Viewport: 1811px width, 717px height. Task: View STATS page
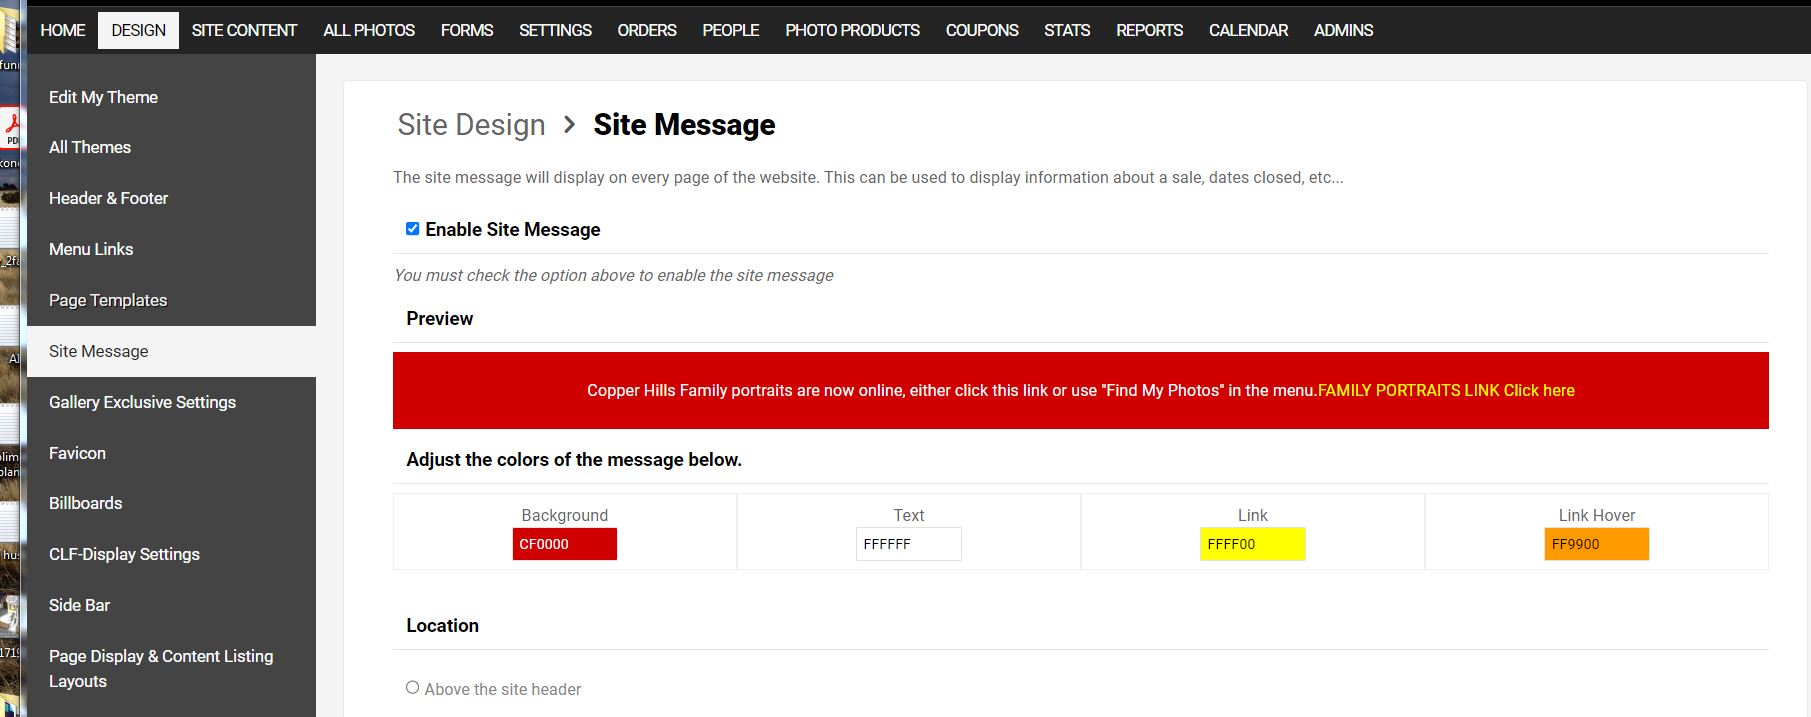tap(1067, 30)
